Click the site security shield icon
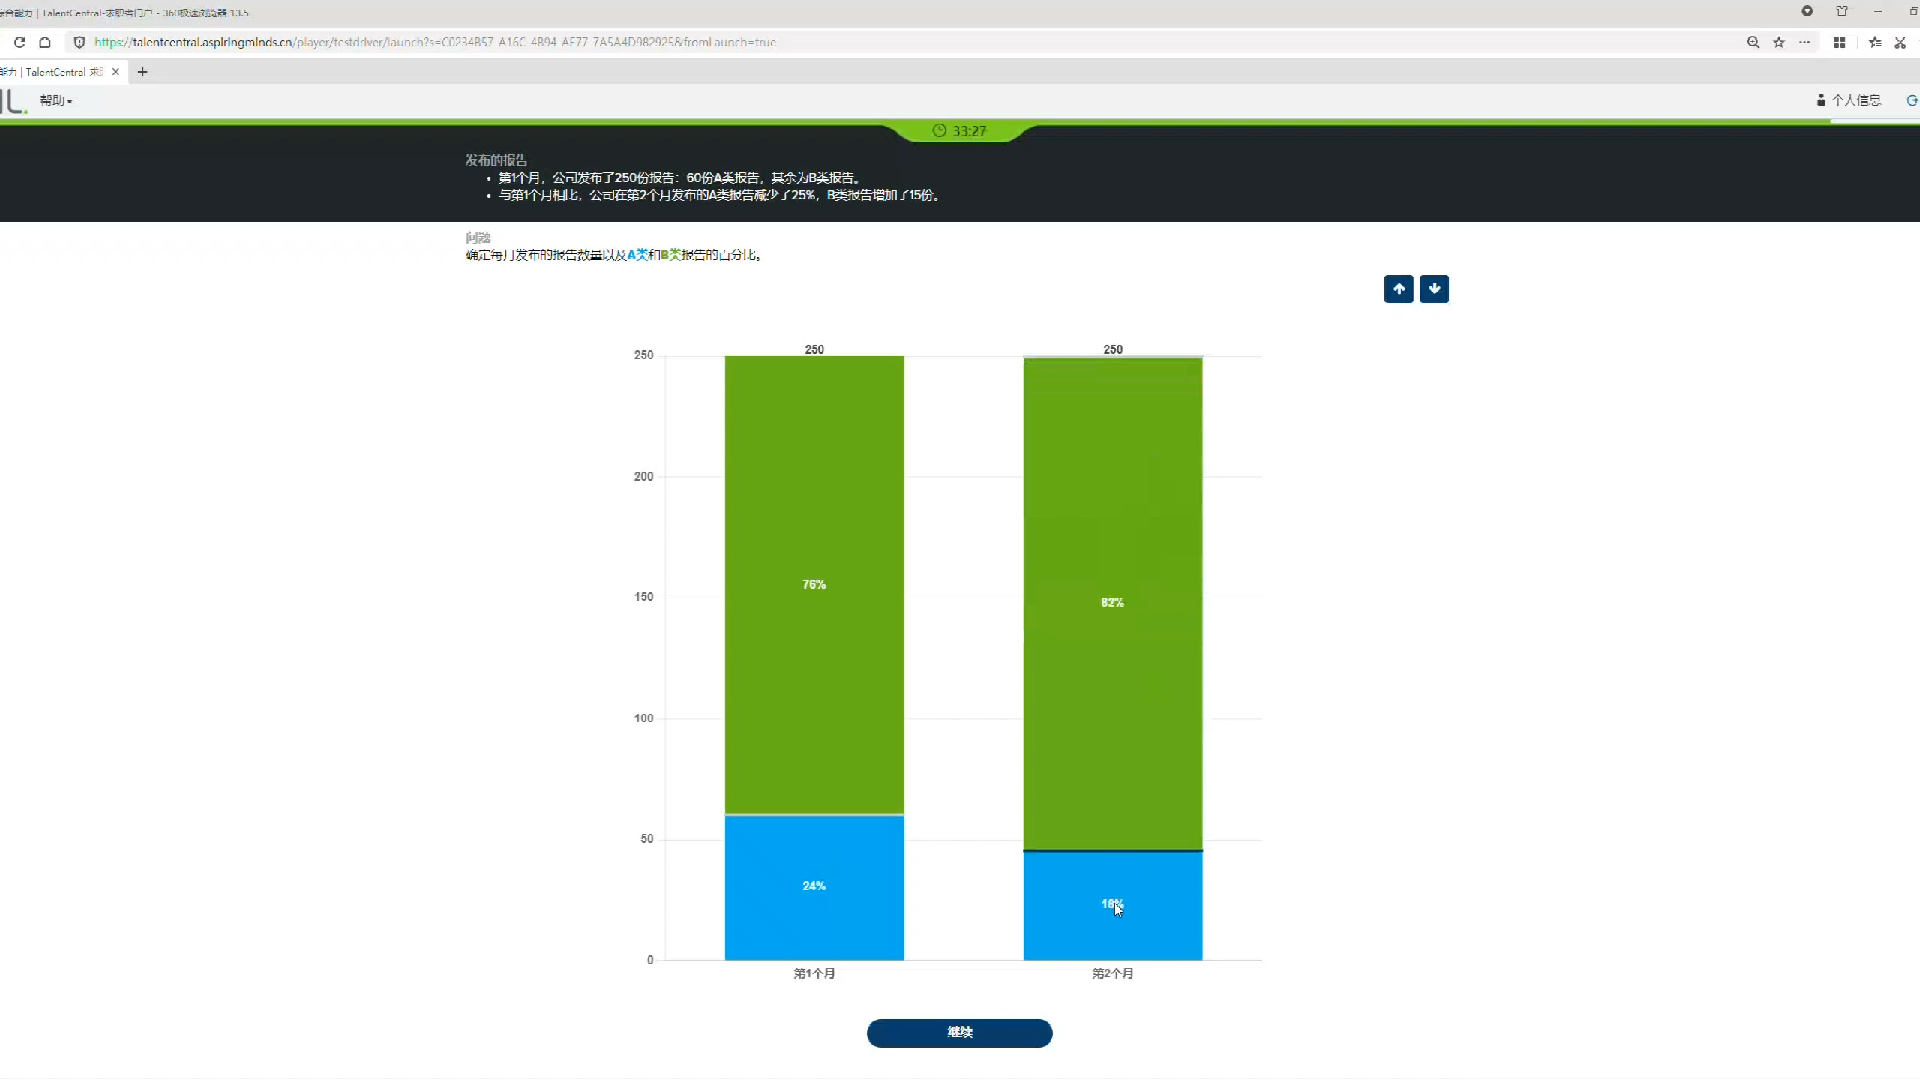This screenshot has width=1920, height=1080. [x=79, y=42]
